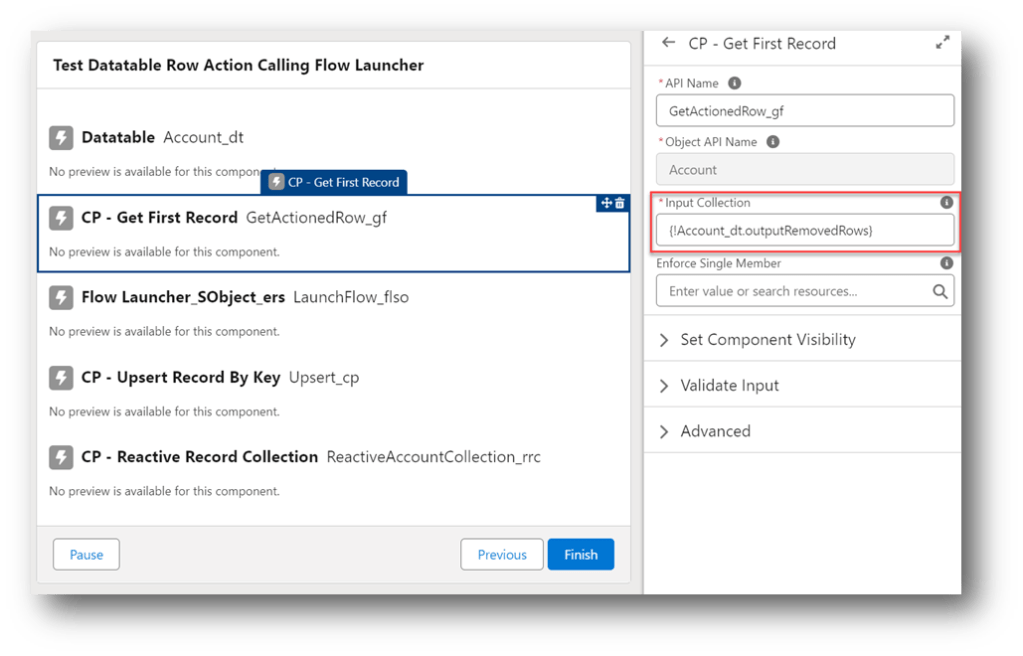The height and width of the screenshot is (656, 1023).
Task: Show info tooltip for Enforce Single Member
Action: pos(946,264)
